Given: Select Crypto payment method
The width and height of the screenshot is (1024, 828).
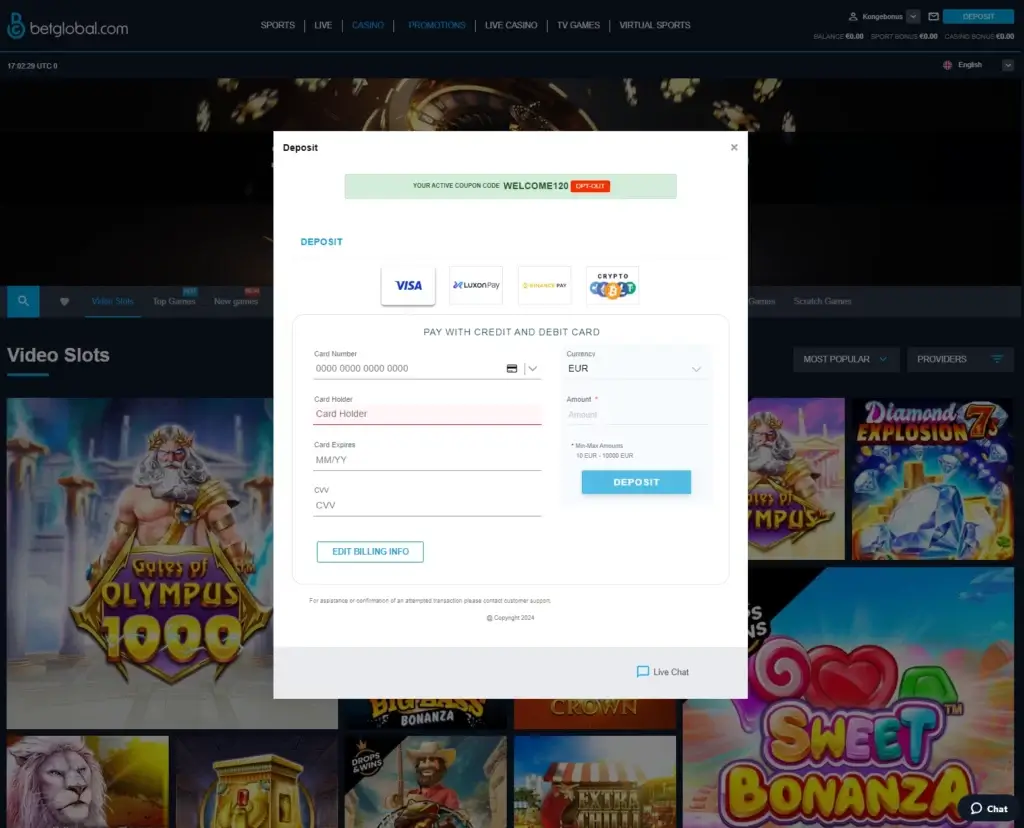Looking at the screenshot, I should [x=613, y=285].
